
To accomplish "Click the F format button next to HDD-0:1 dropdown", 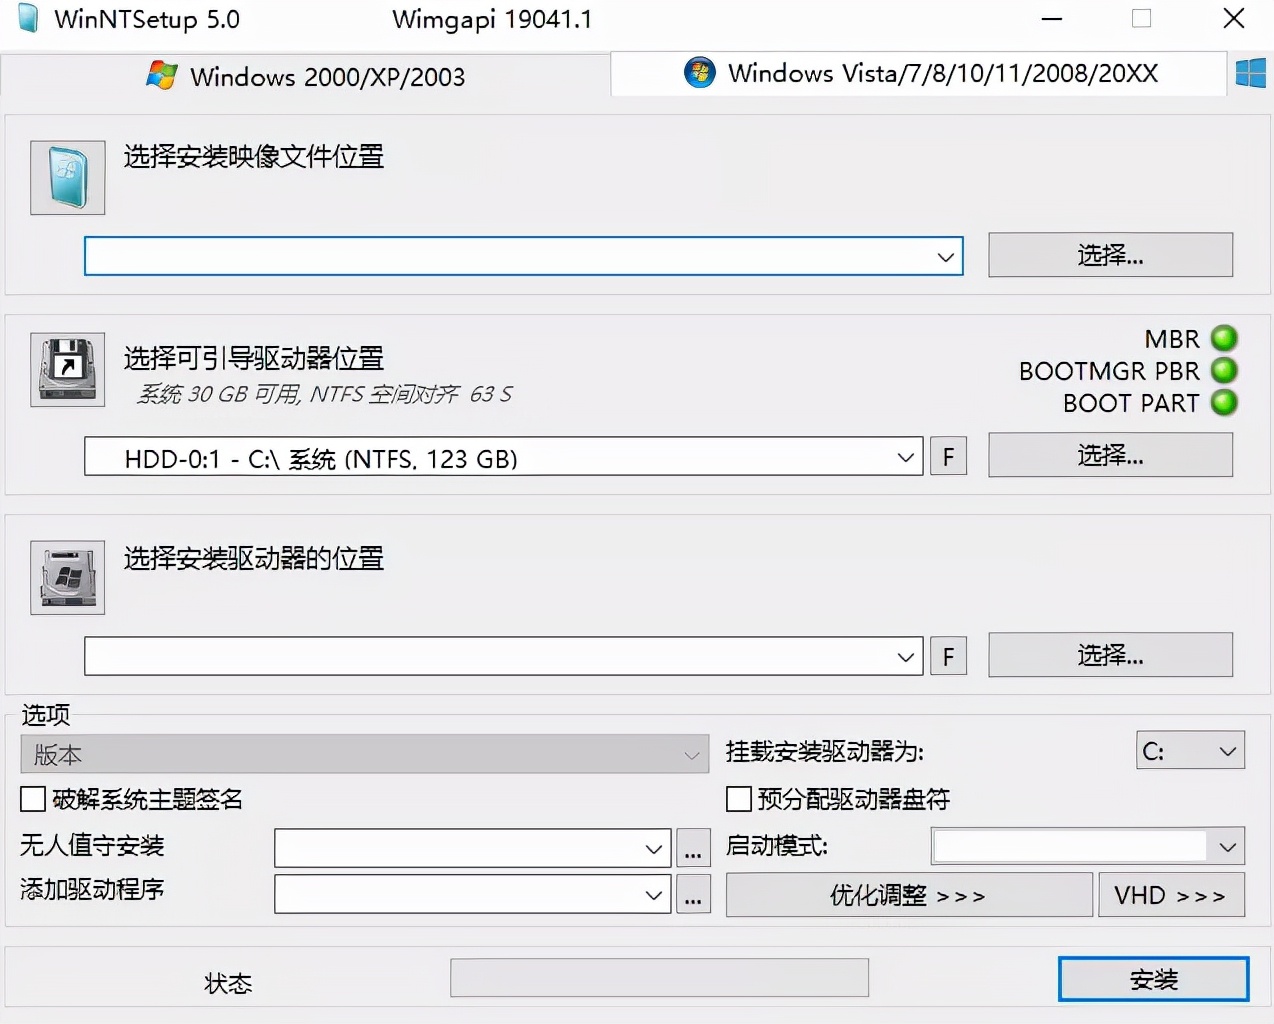I will (948, 456).
